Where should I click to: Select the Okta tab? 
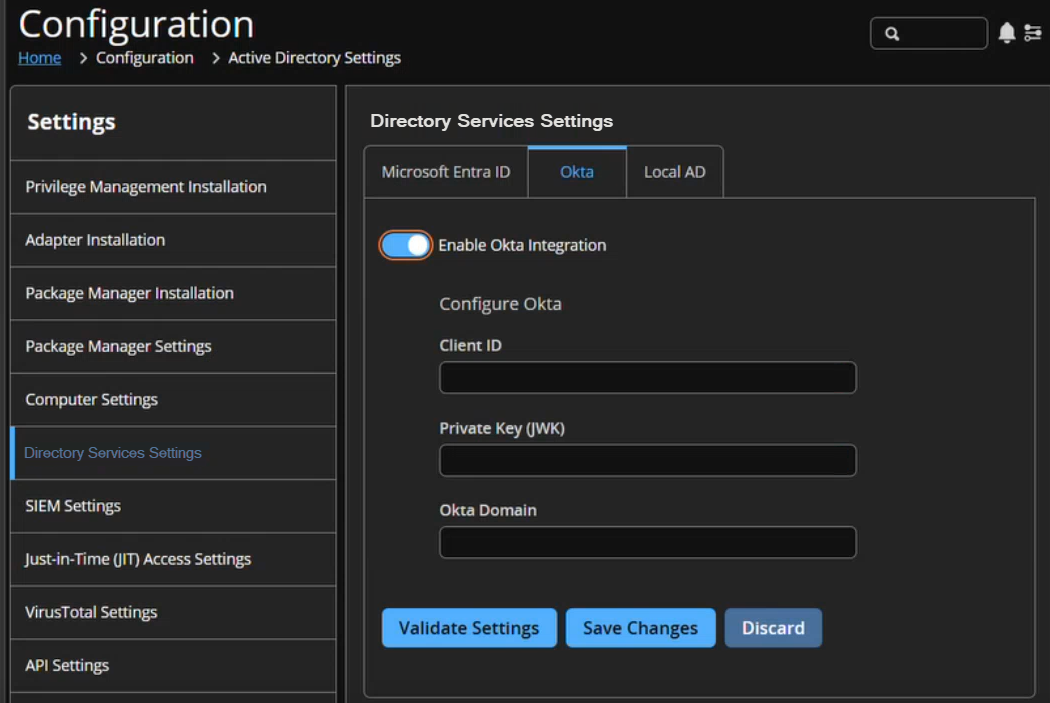pyautogui.click(x=577, y=172)
